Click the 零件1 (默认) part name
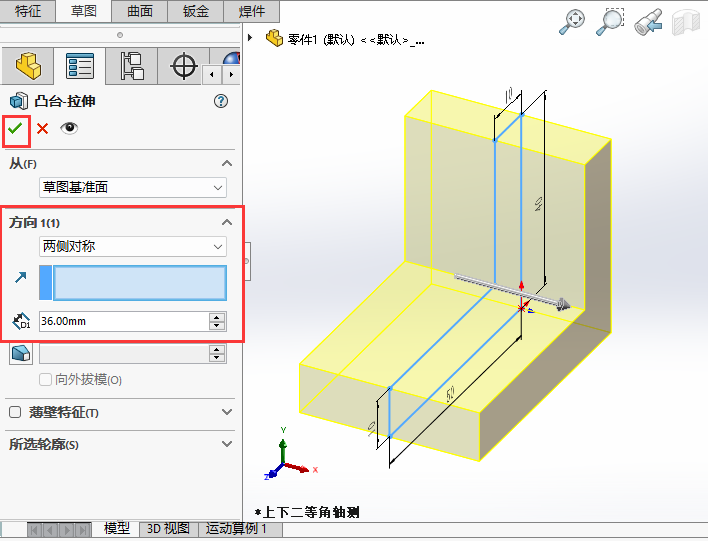 (321, 40)
